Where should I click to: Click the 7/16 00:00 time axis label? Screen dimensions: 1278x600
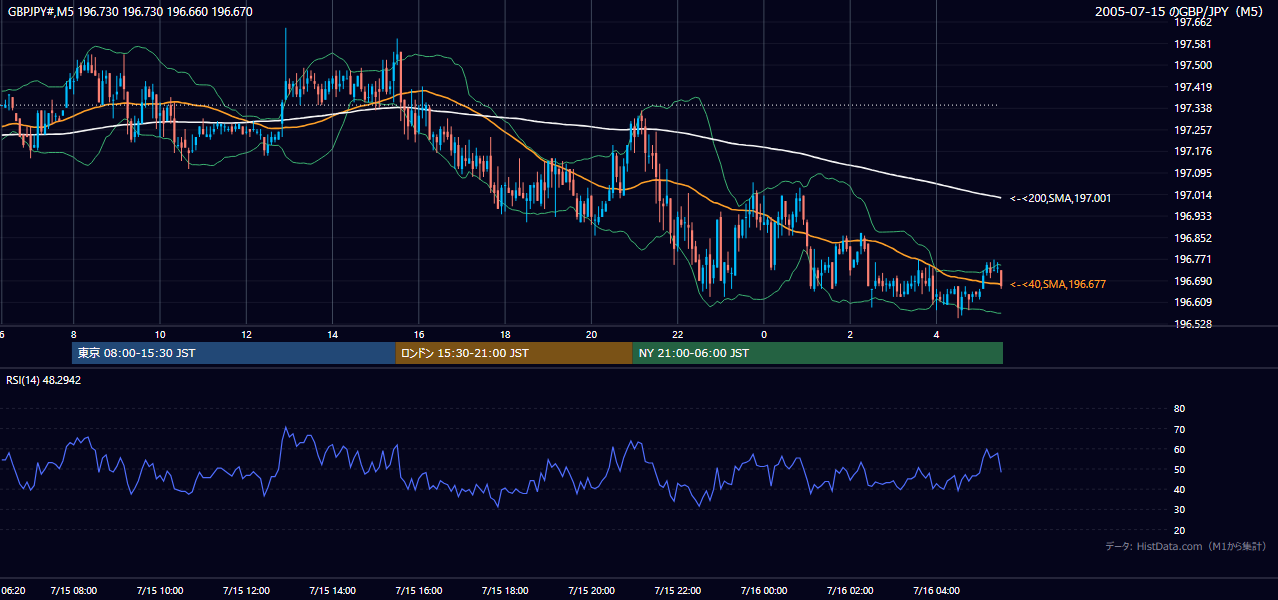(764, 591)
